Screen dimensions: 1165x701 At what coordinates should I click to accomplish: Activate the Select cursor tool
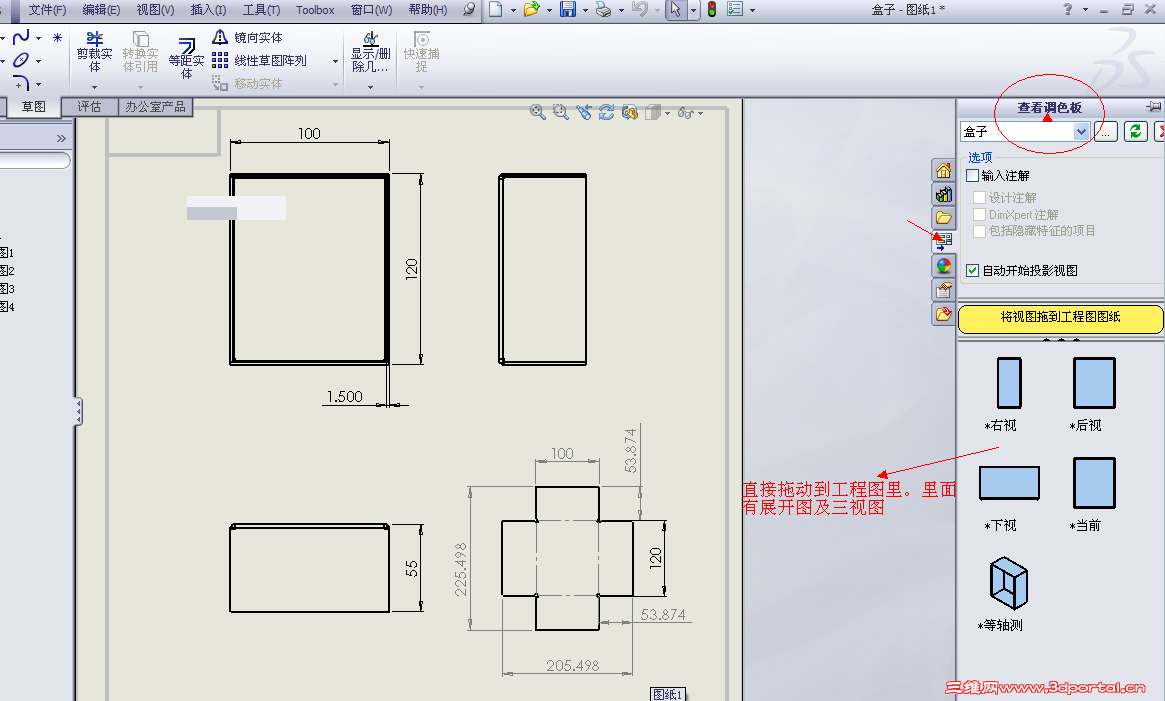click(675, 10)
